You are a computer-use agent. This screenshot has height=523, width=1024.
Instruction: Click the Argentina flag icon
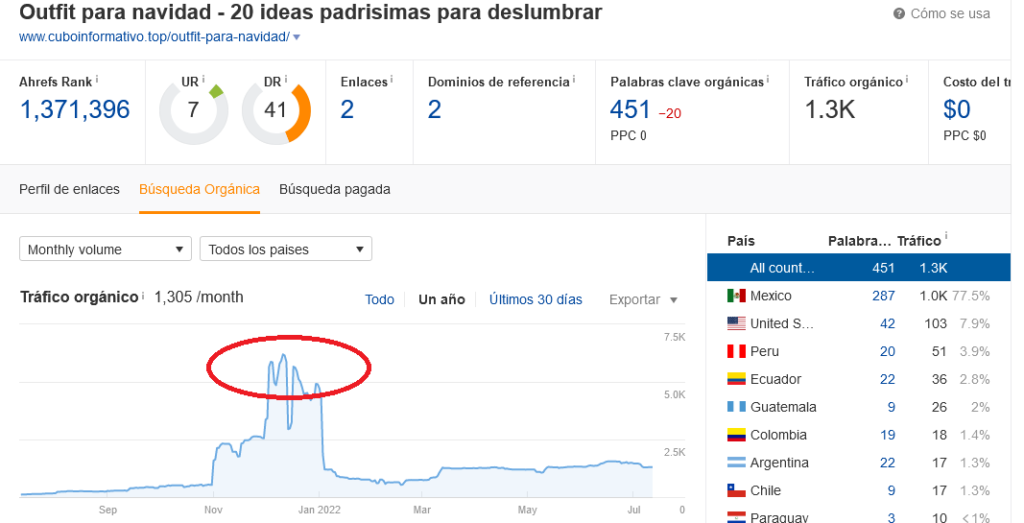(736, 462)
